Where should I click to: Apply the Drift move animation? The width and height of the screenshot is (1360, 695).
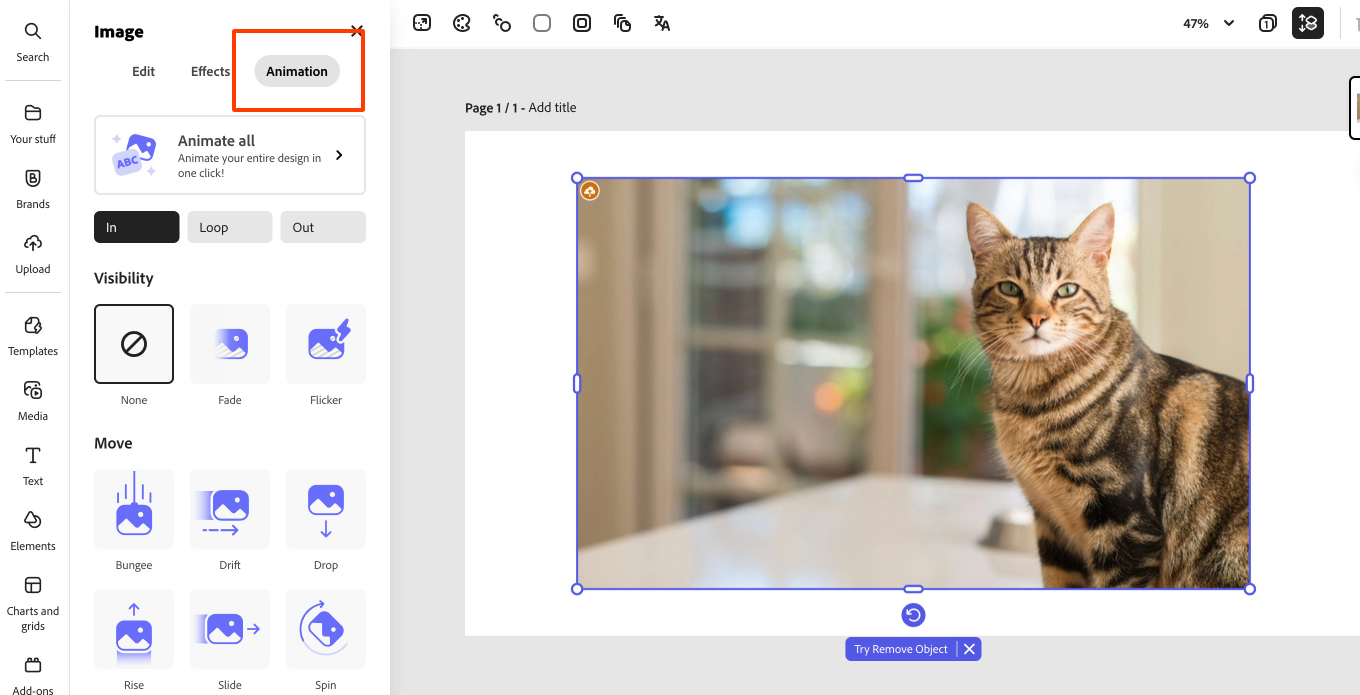230,509
